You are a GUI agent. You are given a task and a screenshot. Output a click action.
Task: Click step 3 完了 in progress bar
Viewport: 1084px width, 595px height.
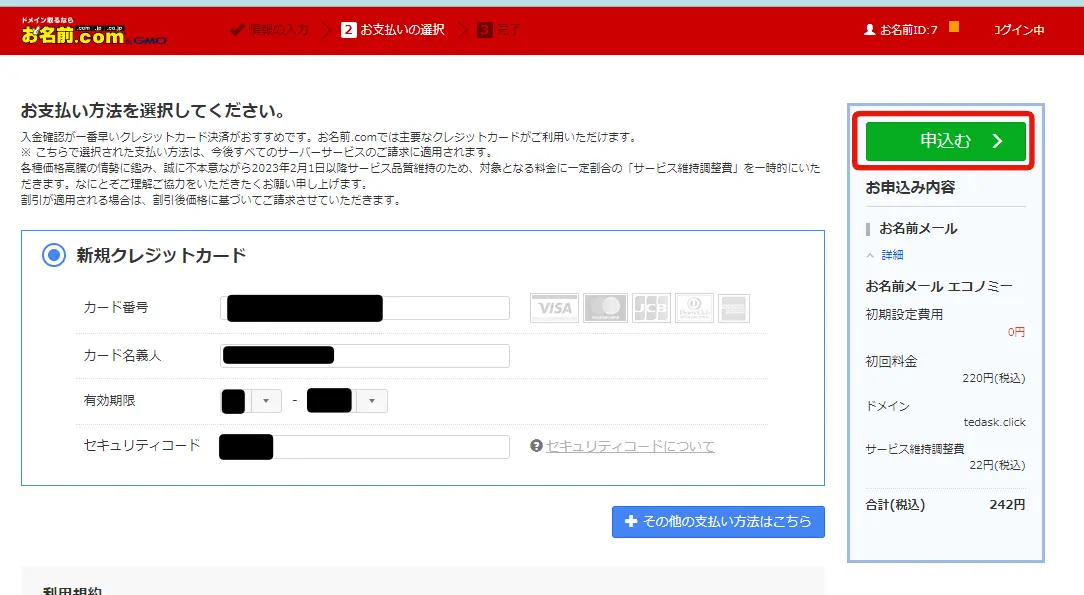[499, 30]
